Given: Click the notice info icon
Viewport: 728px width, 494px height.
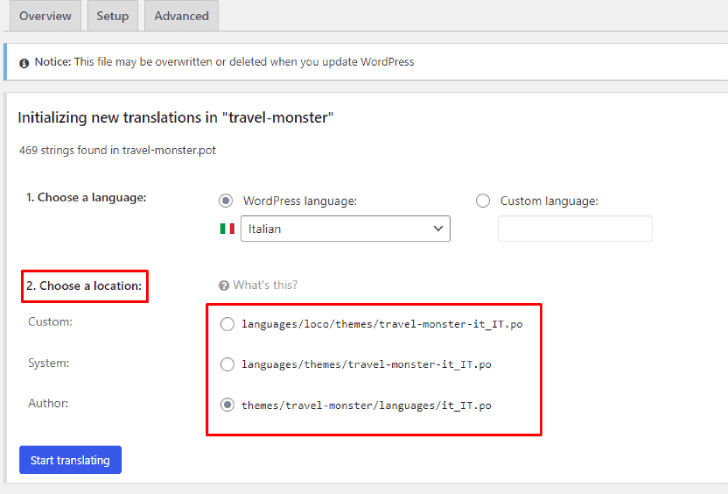Looking at the screenshot, I should point(24,63).
